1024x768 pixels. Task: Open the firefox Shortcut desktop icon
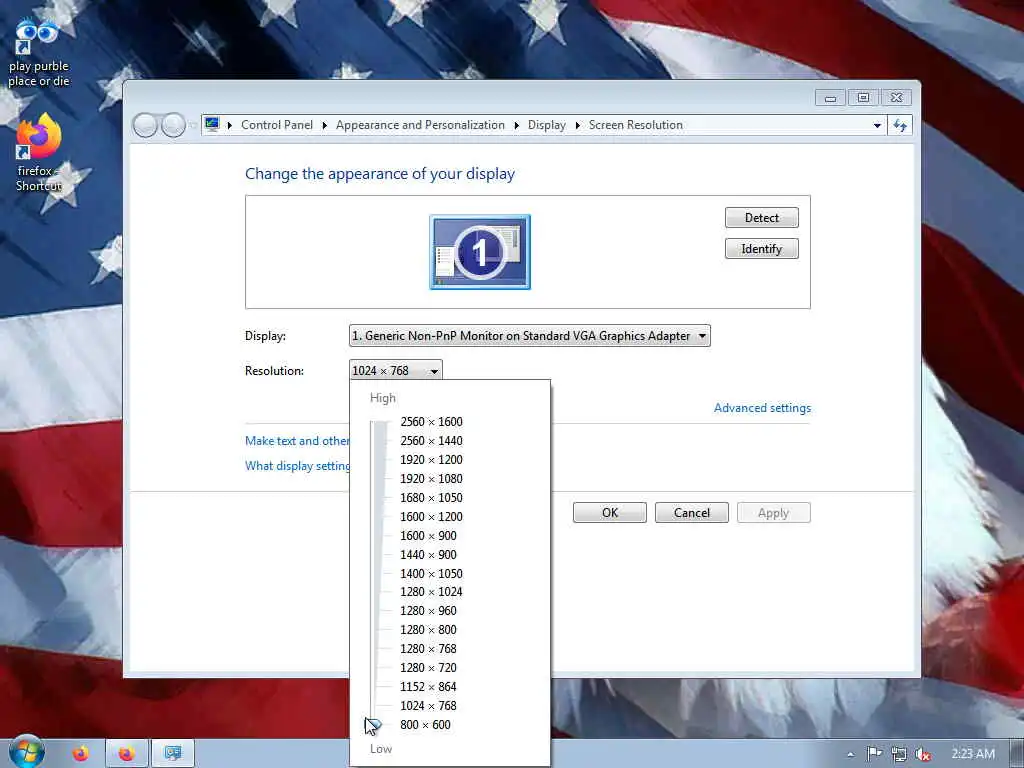(39, 153)
